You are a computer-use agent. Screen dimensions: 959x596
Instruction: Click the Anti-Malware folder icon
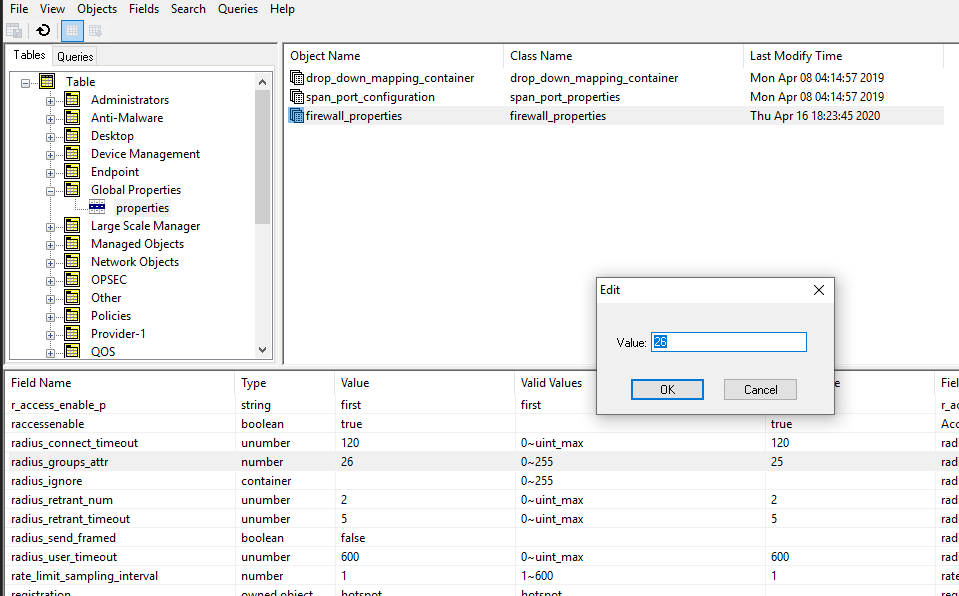pyautogui.click(x=72, y=117)
